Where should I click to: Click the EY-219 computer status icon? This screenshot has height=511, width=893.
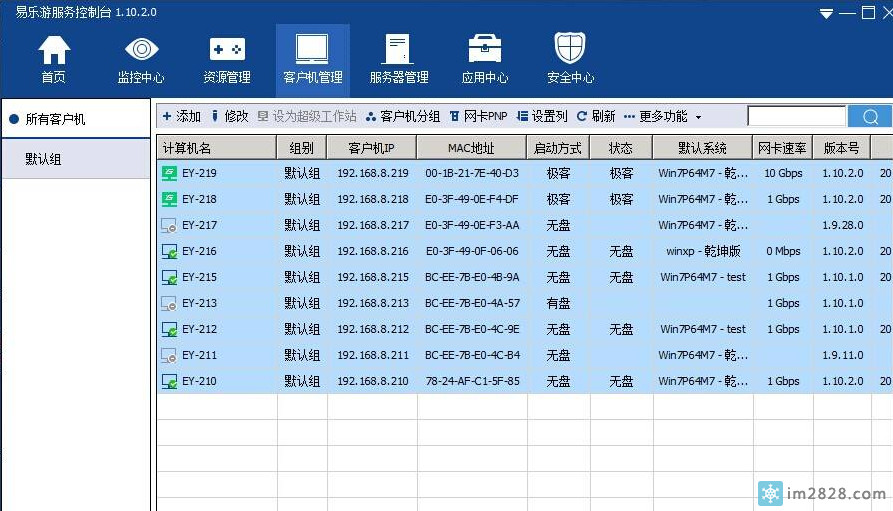(x=169, y=173)
